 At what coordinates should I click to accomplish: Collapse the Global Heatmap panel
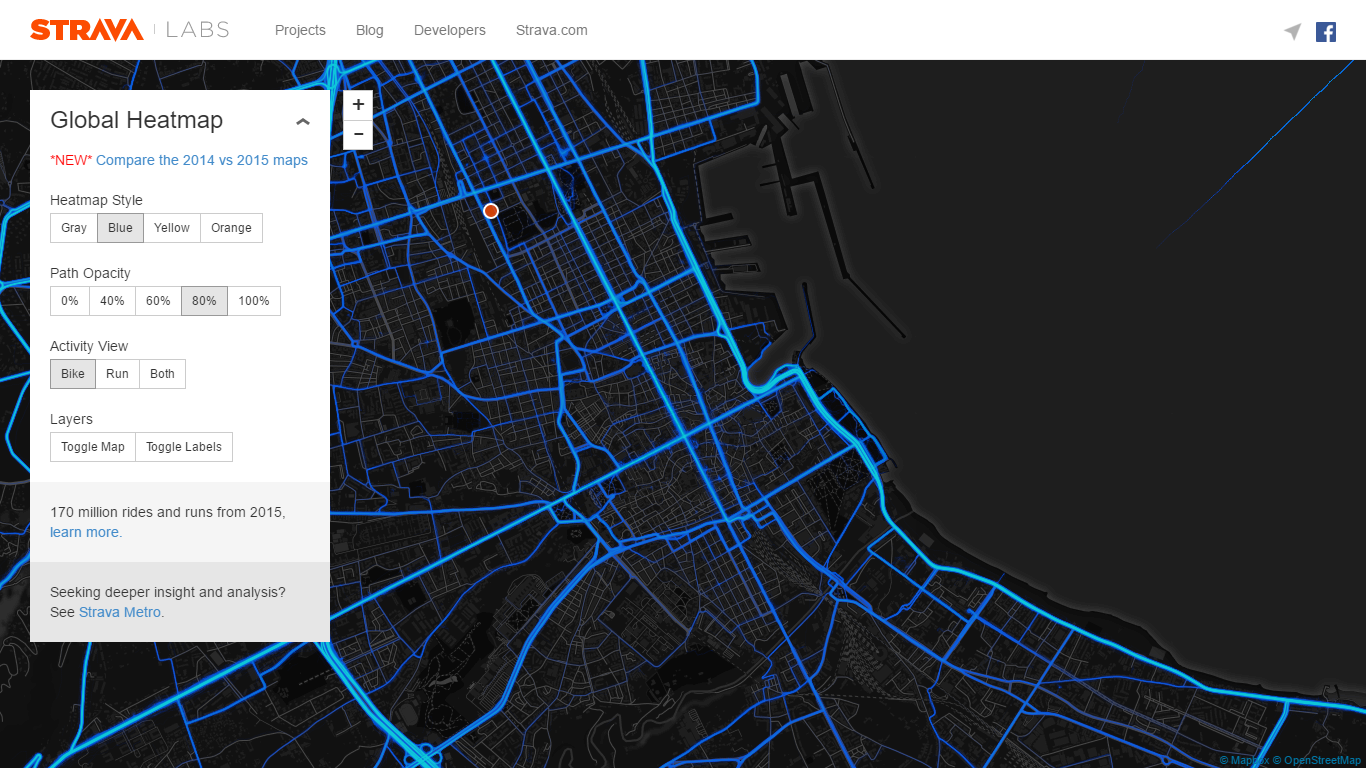pos(303,122)
